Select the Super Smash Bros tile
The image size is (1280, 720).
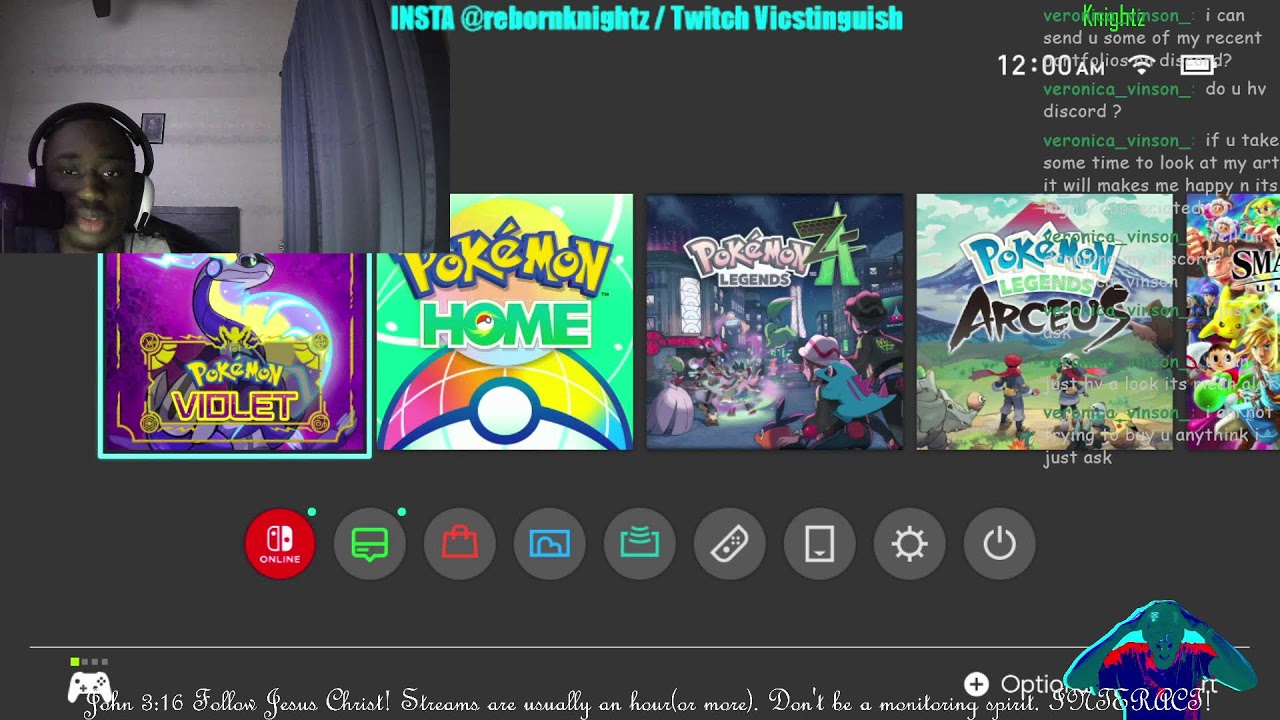coord(1233,322)
